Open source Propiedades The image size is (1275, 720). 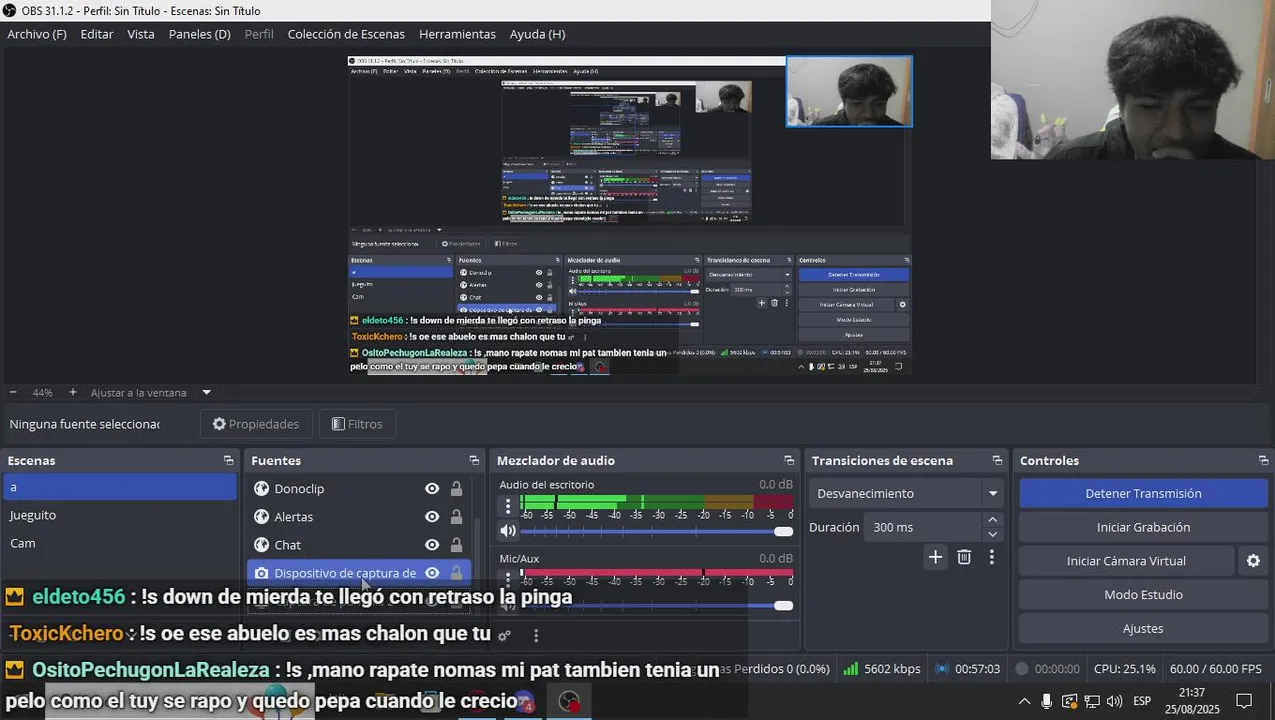pos(256,424)
